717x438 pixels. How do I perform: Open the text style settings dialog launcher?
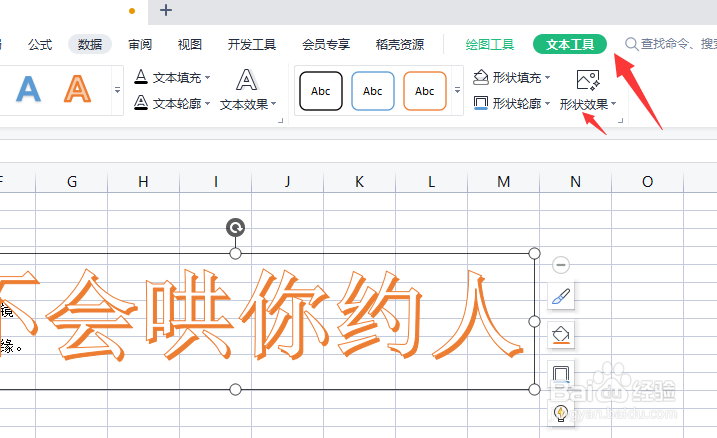pos(281,121)
